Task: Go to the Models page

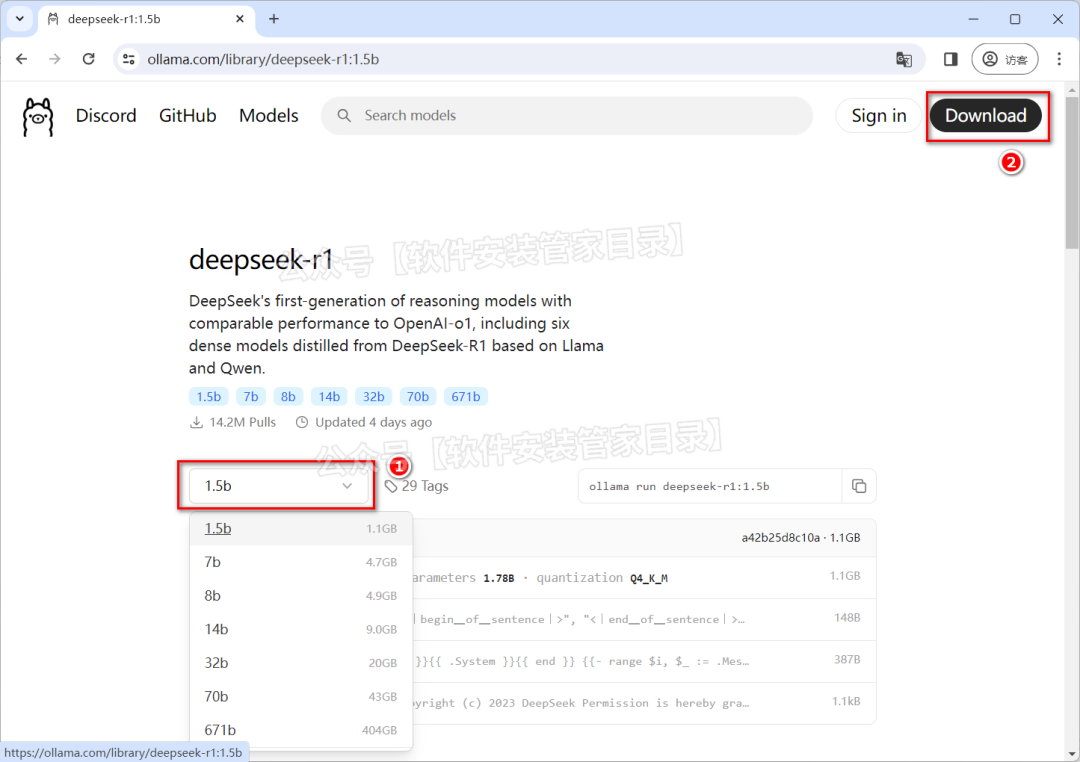Action: point(269,116)
